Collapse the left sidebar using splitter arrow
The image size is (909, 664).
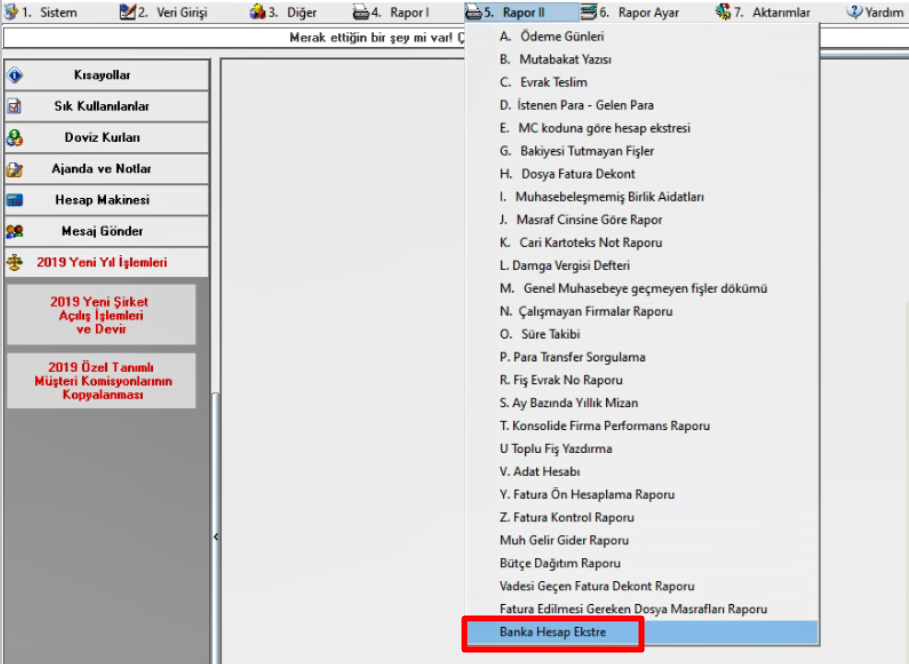point(215,537)
